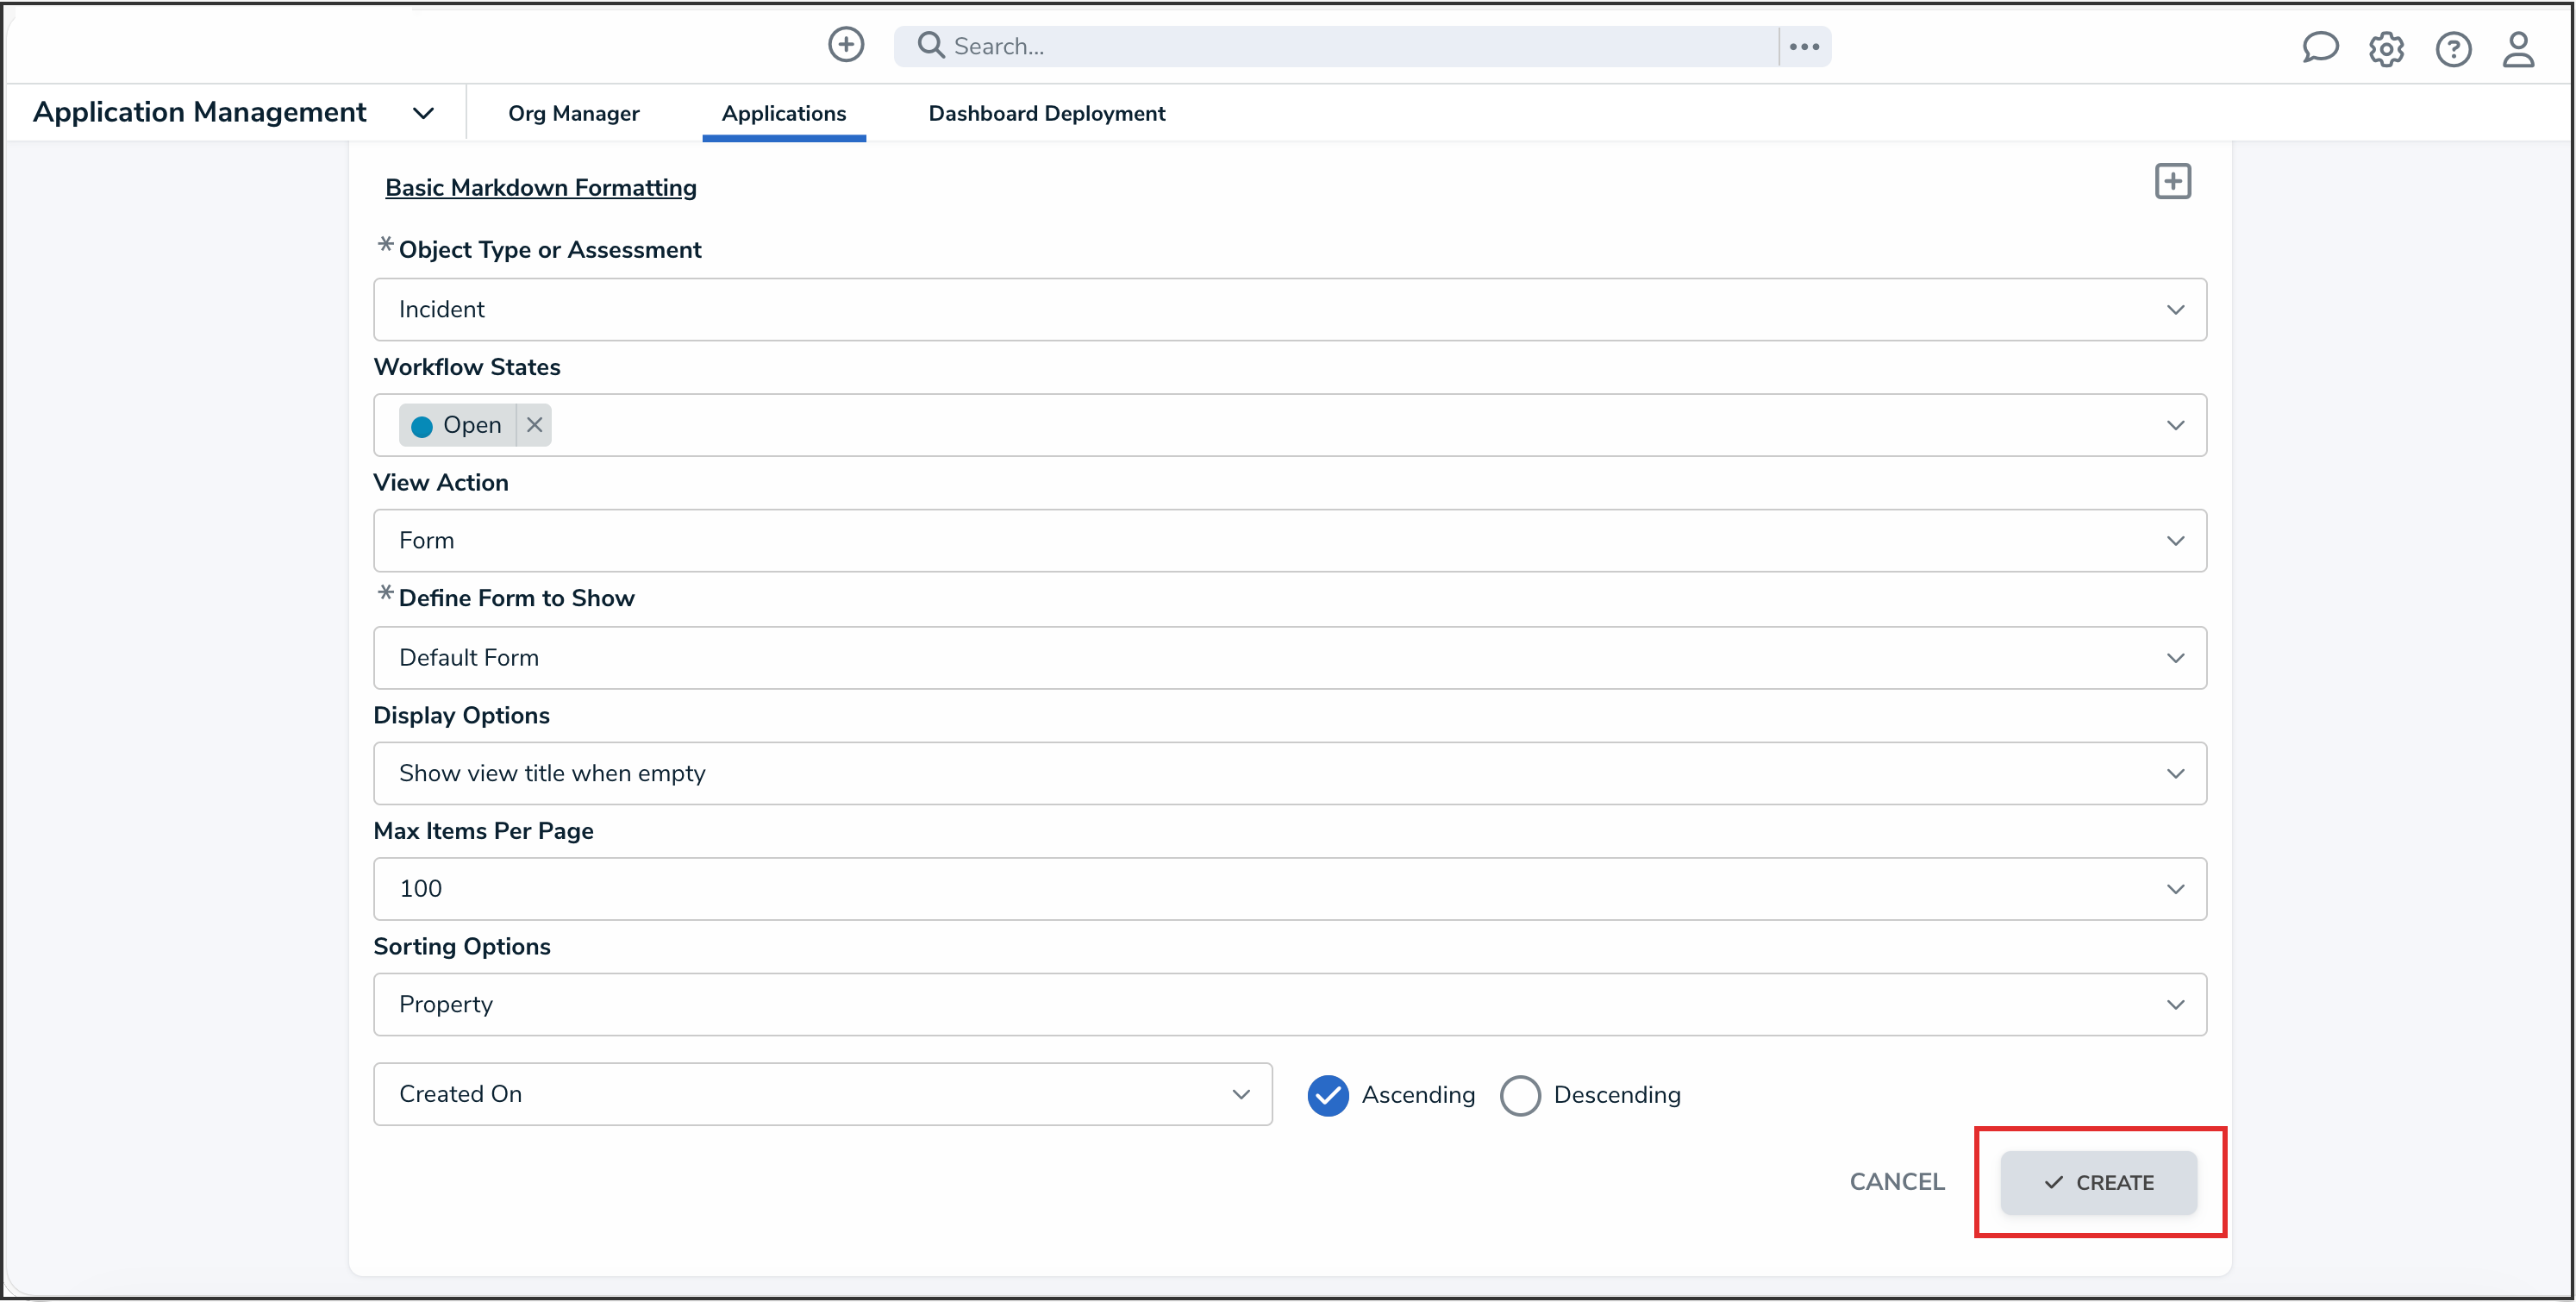This screenshot has width=2576, height=1302.
Task: Expand the Object Type or Assessment dropdown
Action: (1289, 310)
